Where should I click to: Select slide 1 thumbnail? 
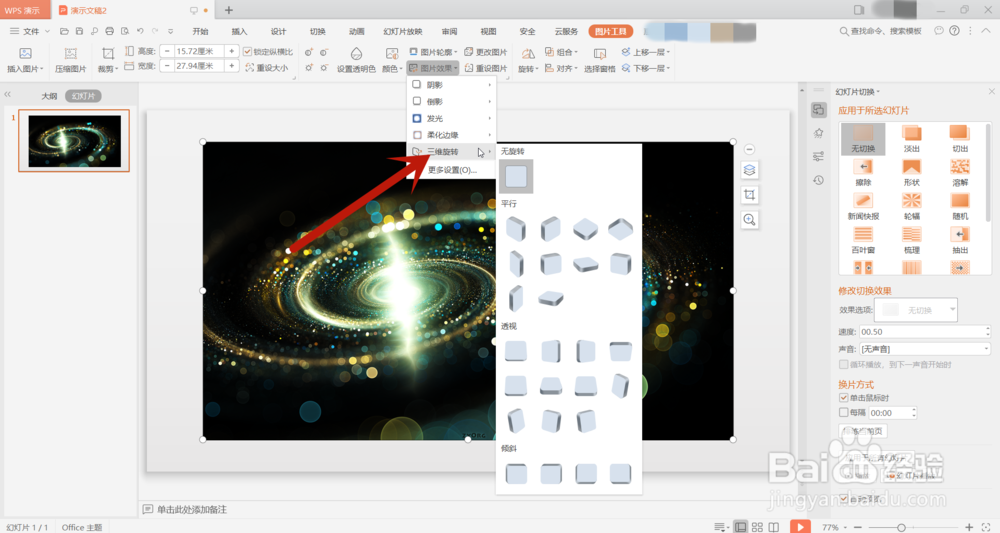tap(74, 140)
